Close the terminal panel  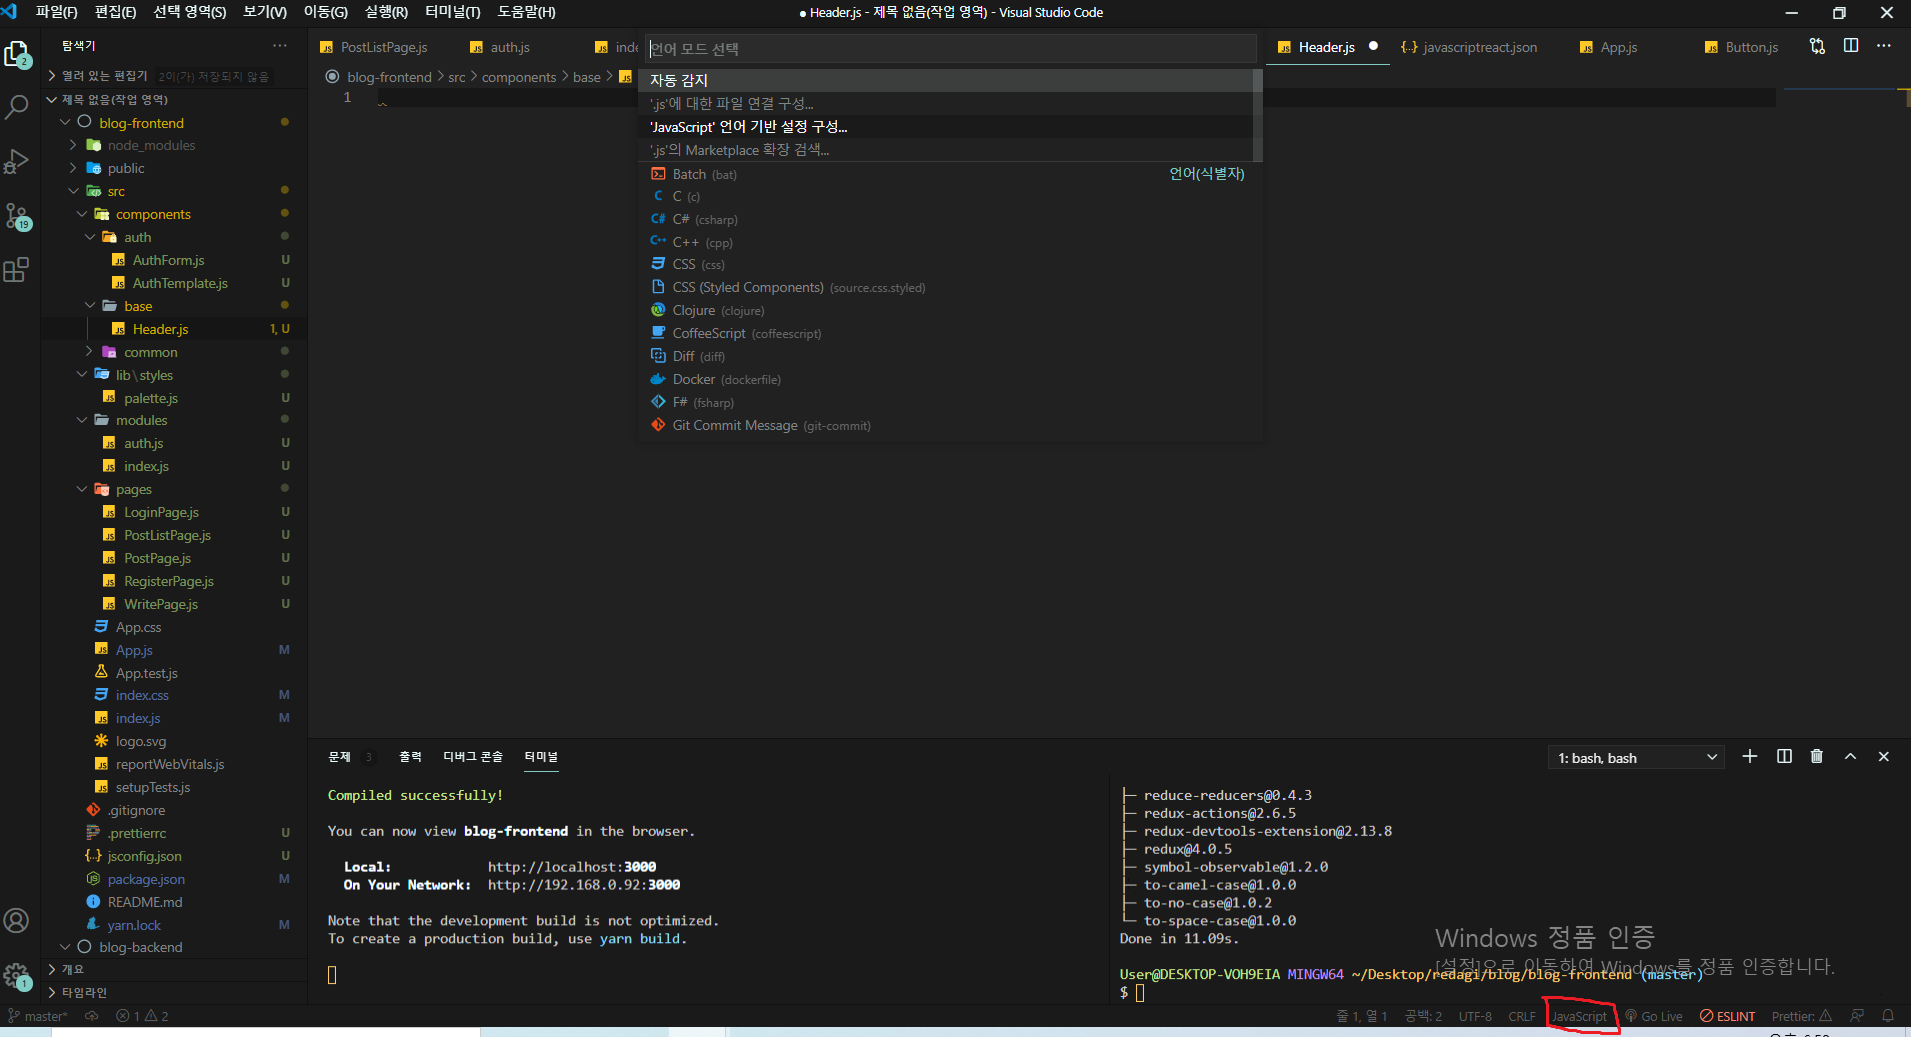click(1884, 757)
